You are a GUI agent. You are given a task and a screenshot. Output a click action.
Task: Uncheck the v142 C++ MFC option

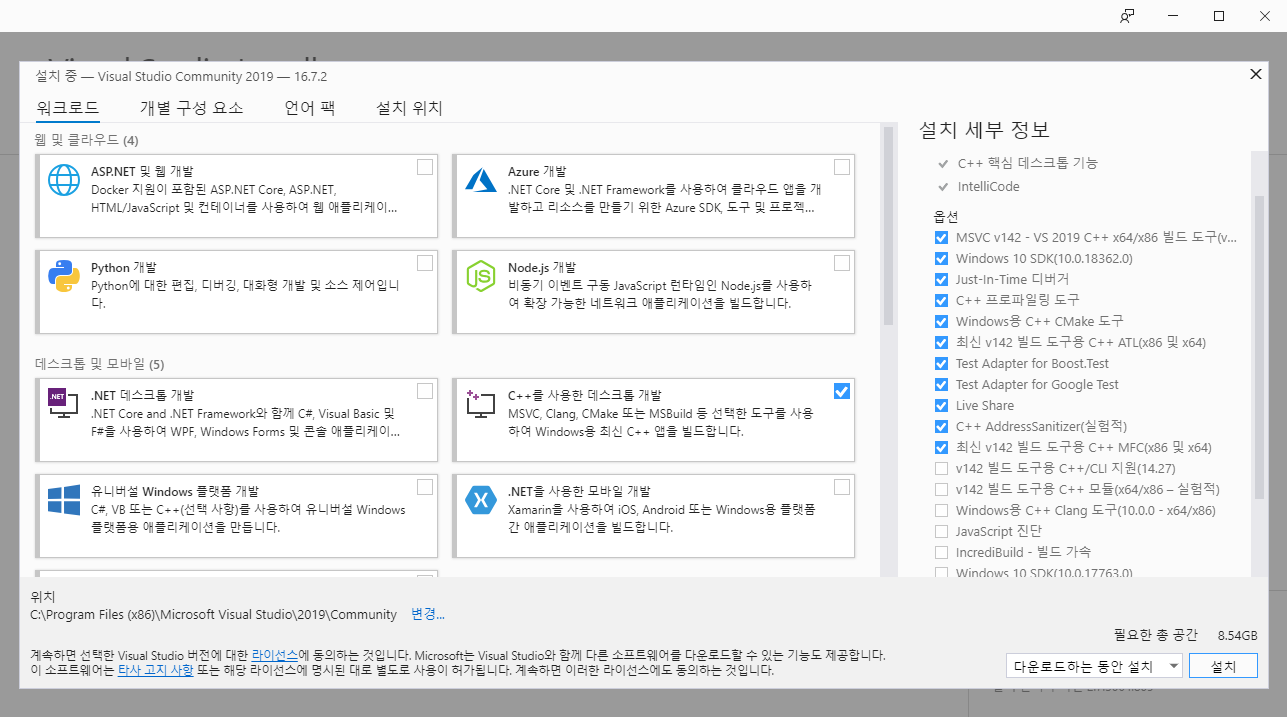point(941,448)
